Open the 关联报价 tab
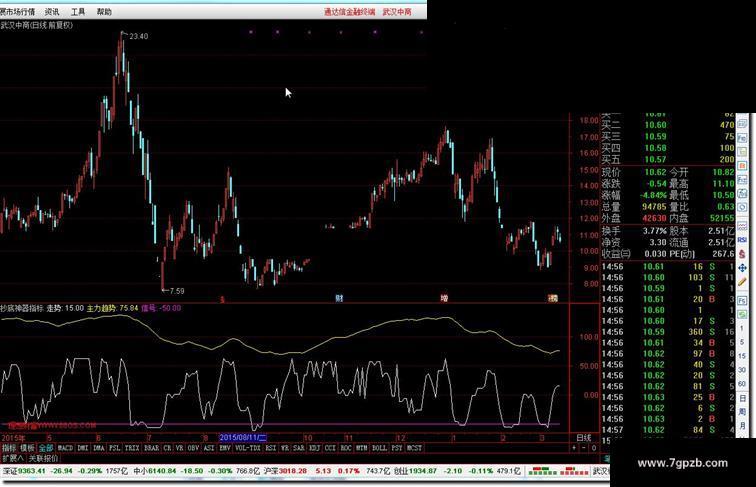The width and height of the screenshot is (756, 487). pyautogui.click(x=43, y=458)
